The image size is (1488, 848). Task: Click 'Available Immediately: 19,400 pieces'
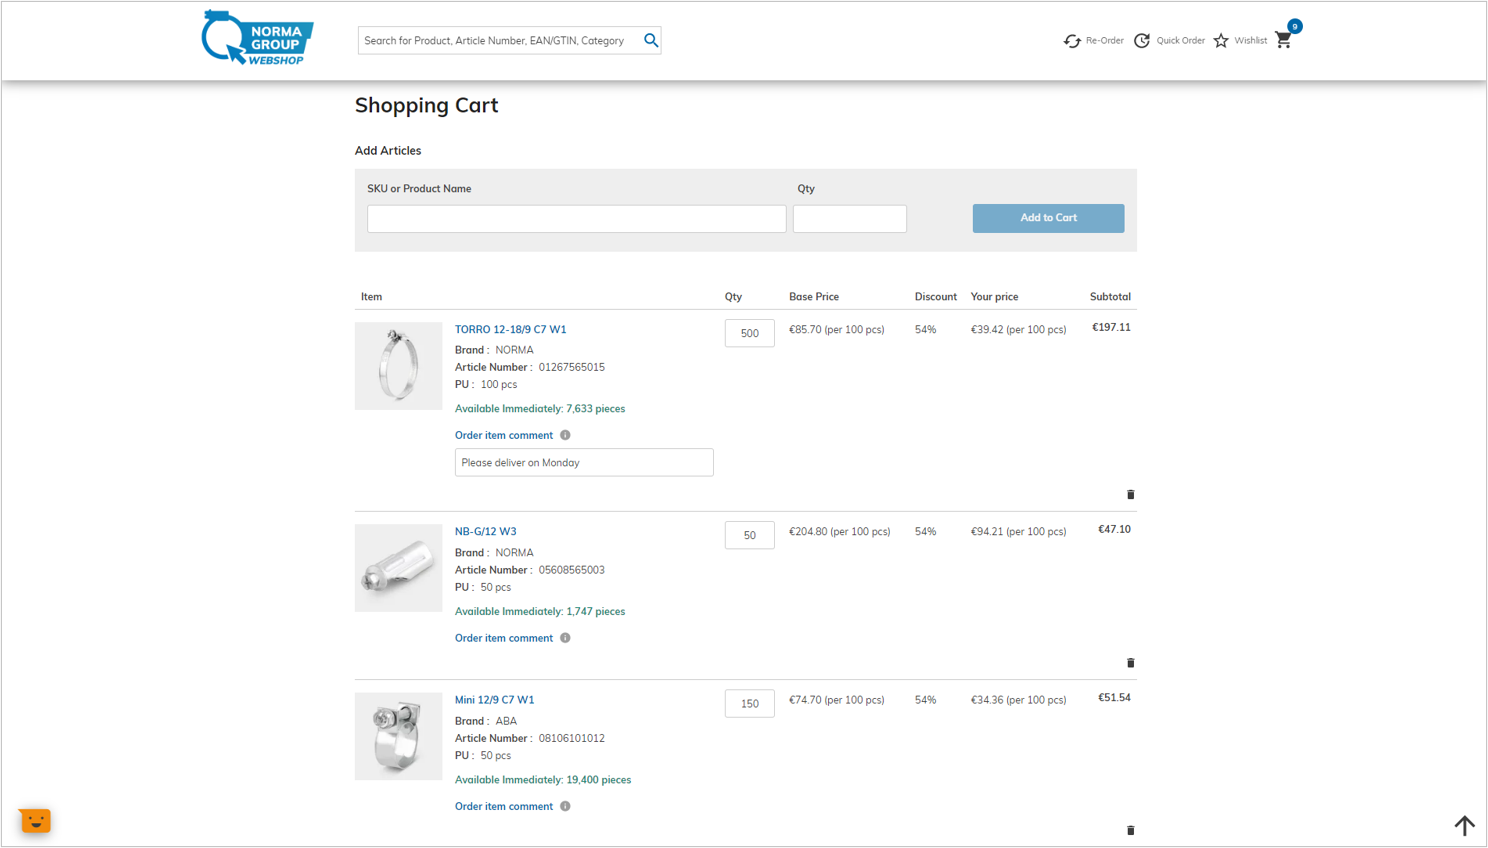pyautogui.click(x=543, y=780)
